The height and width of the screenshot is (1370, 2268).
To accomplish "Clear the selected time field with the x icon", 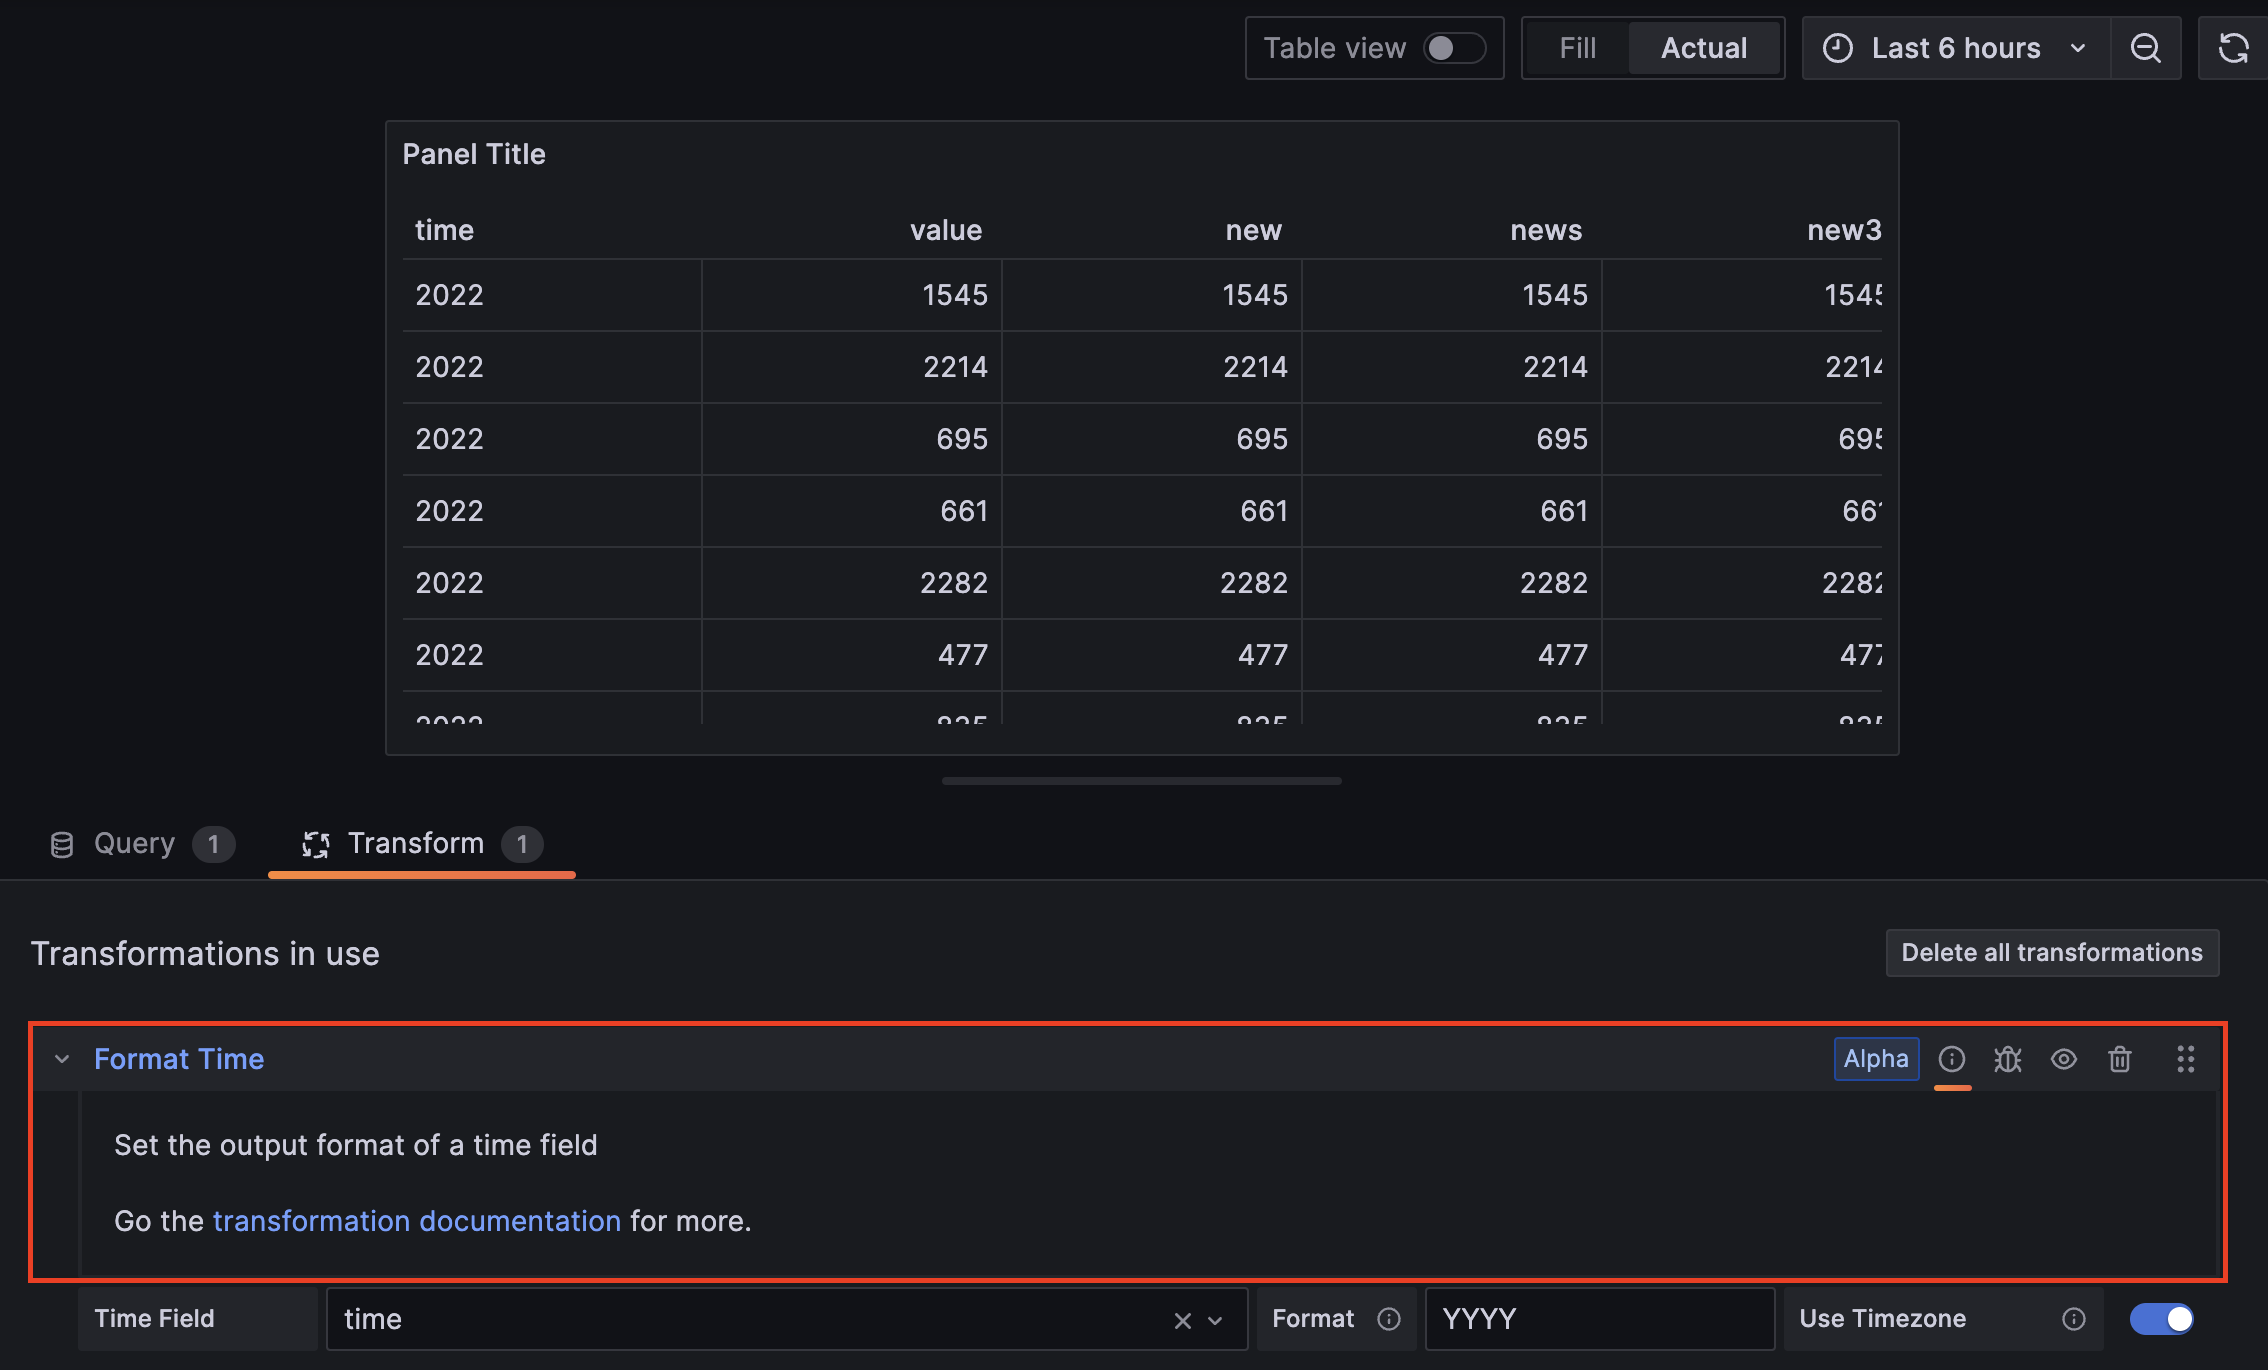I will (x=1184, y=1320).
